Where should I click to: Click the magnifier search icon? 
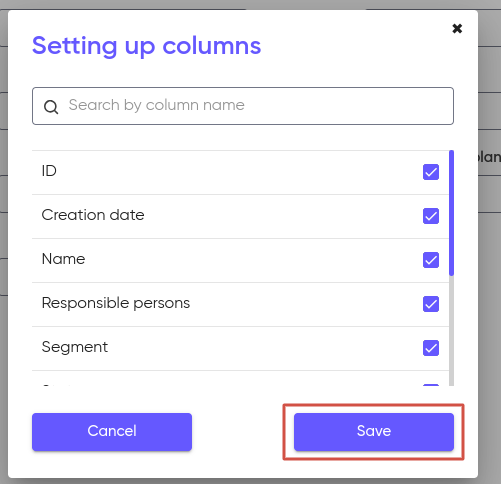[51, 107]
